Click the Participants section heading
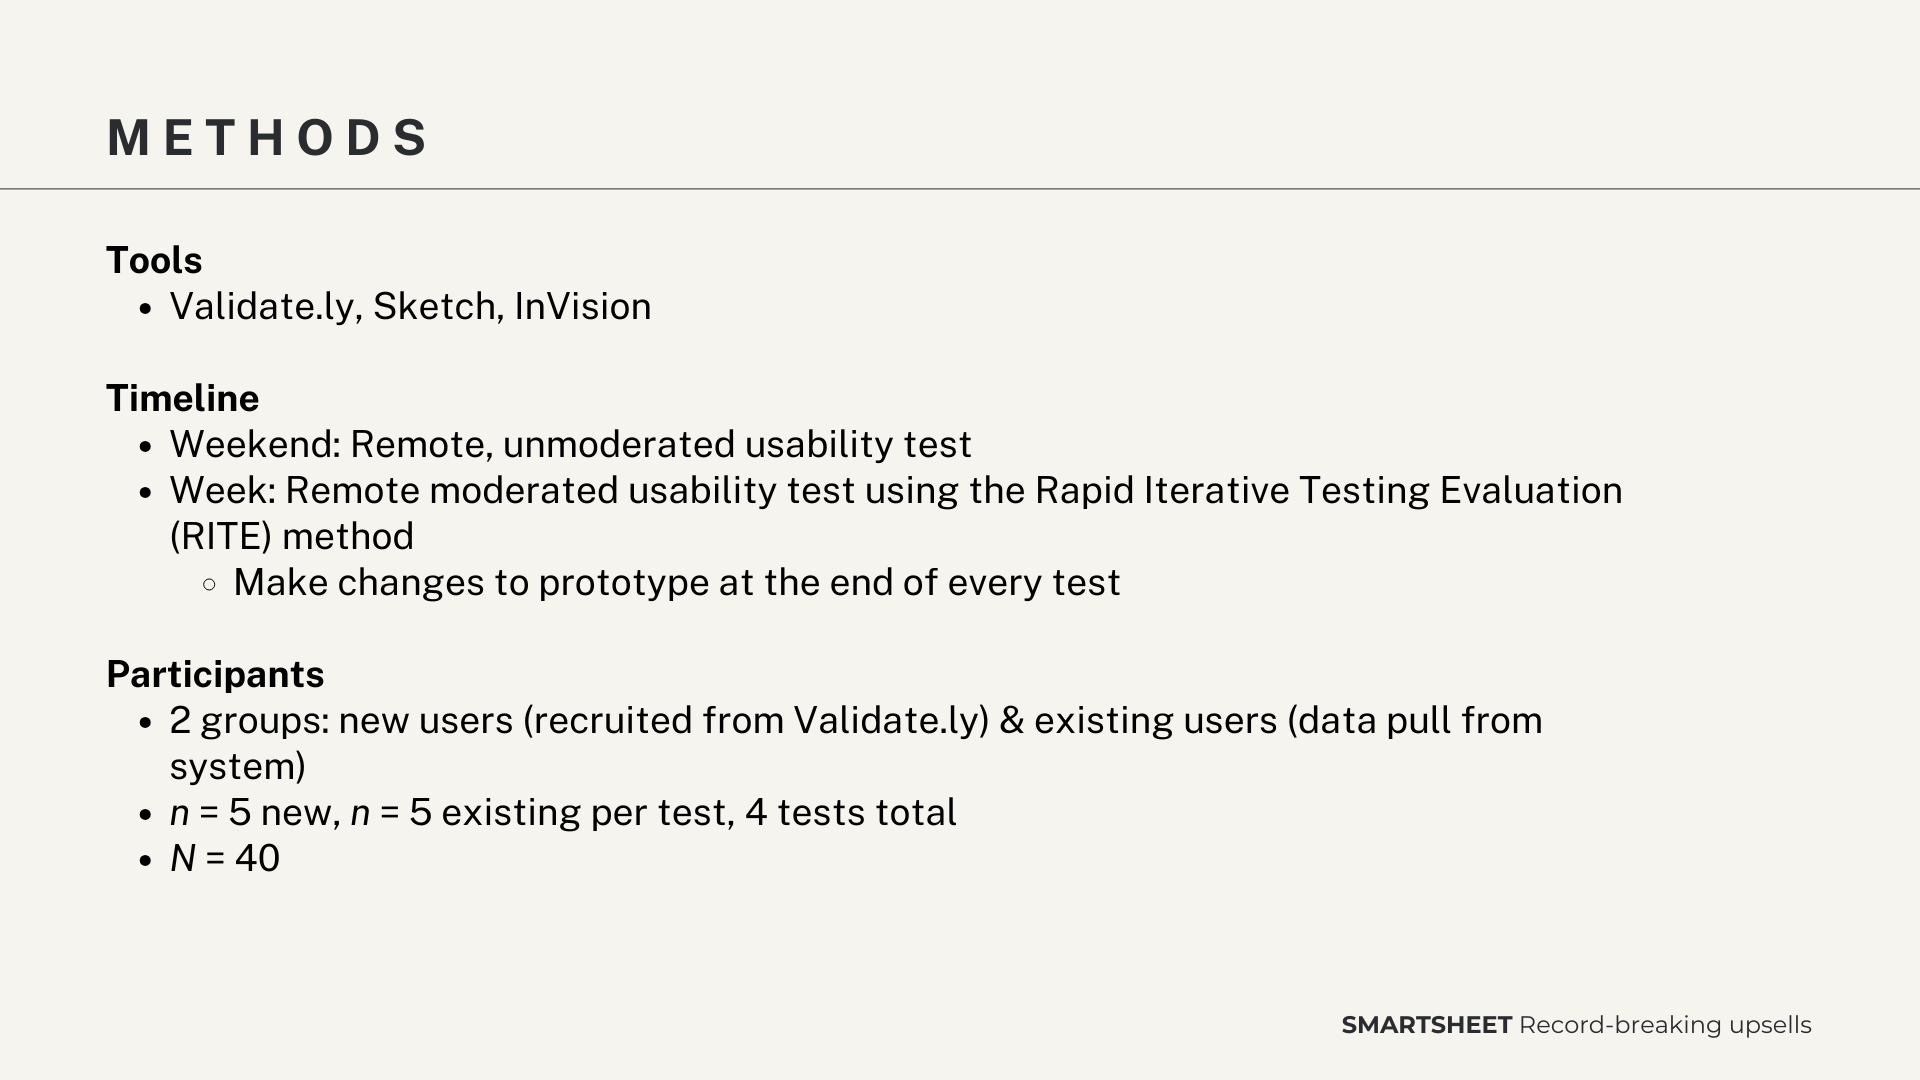The width and height of the screenshot is (1920, 1080). pos(215,675)
